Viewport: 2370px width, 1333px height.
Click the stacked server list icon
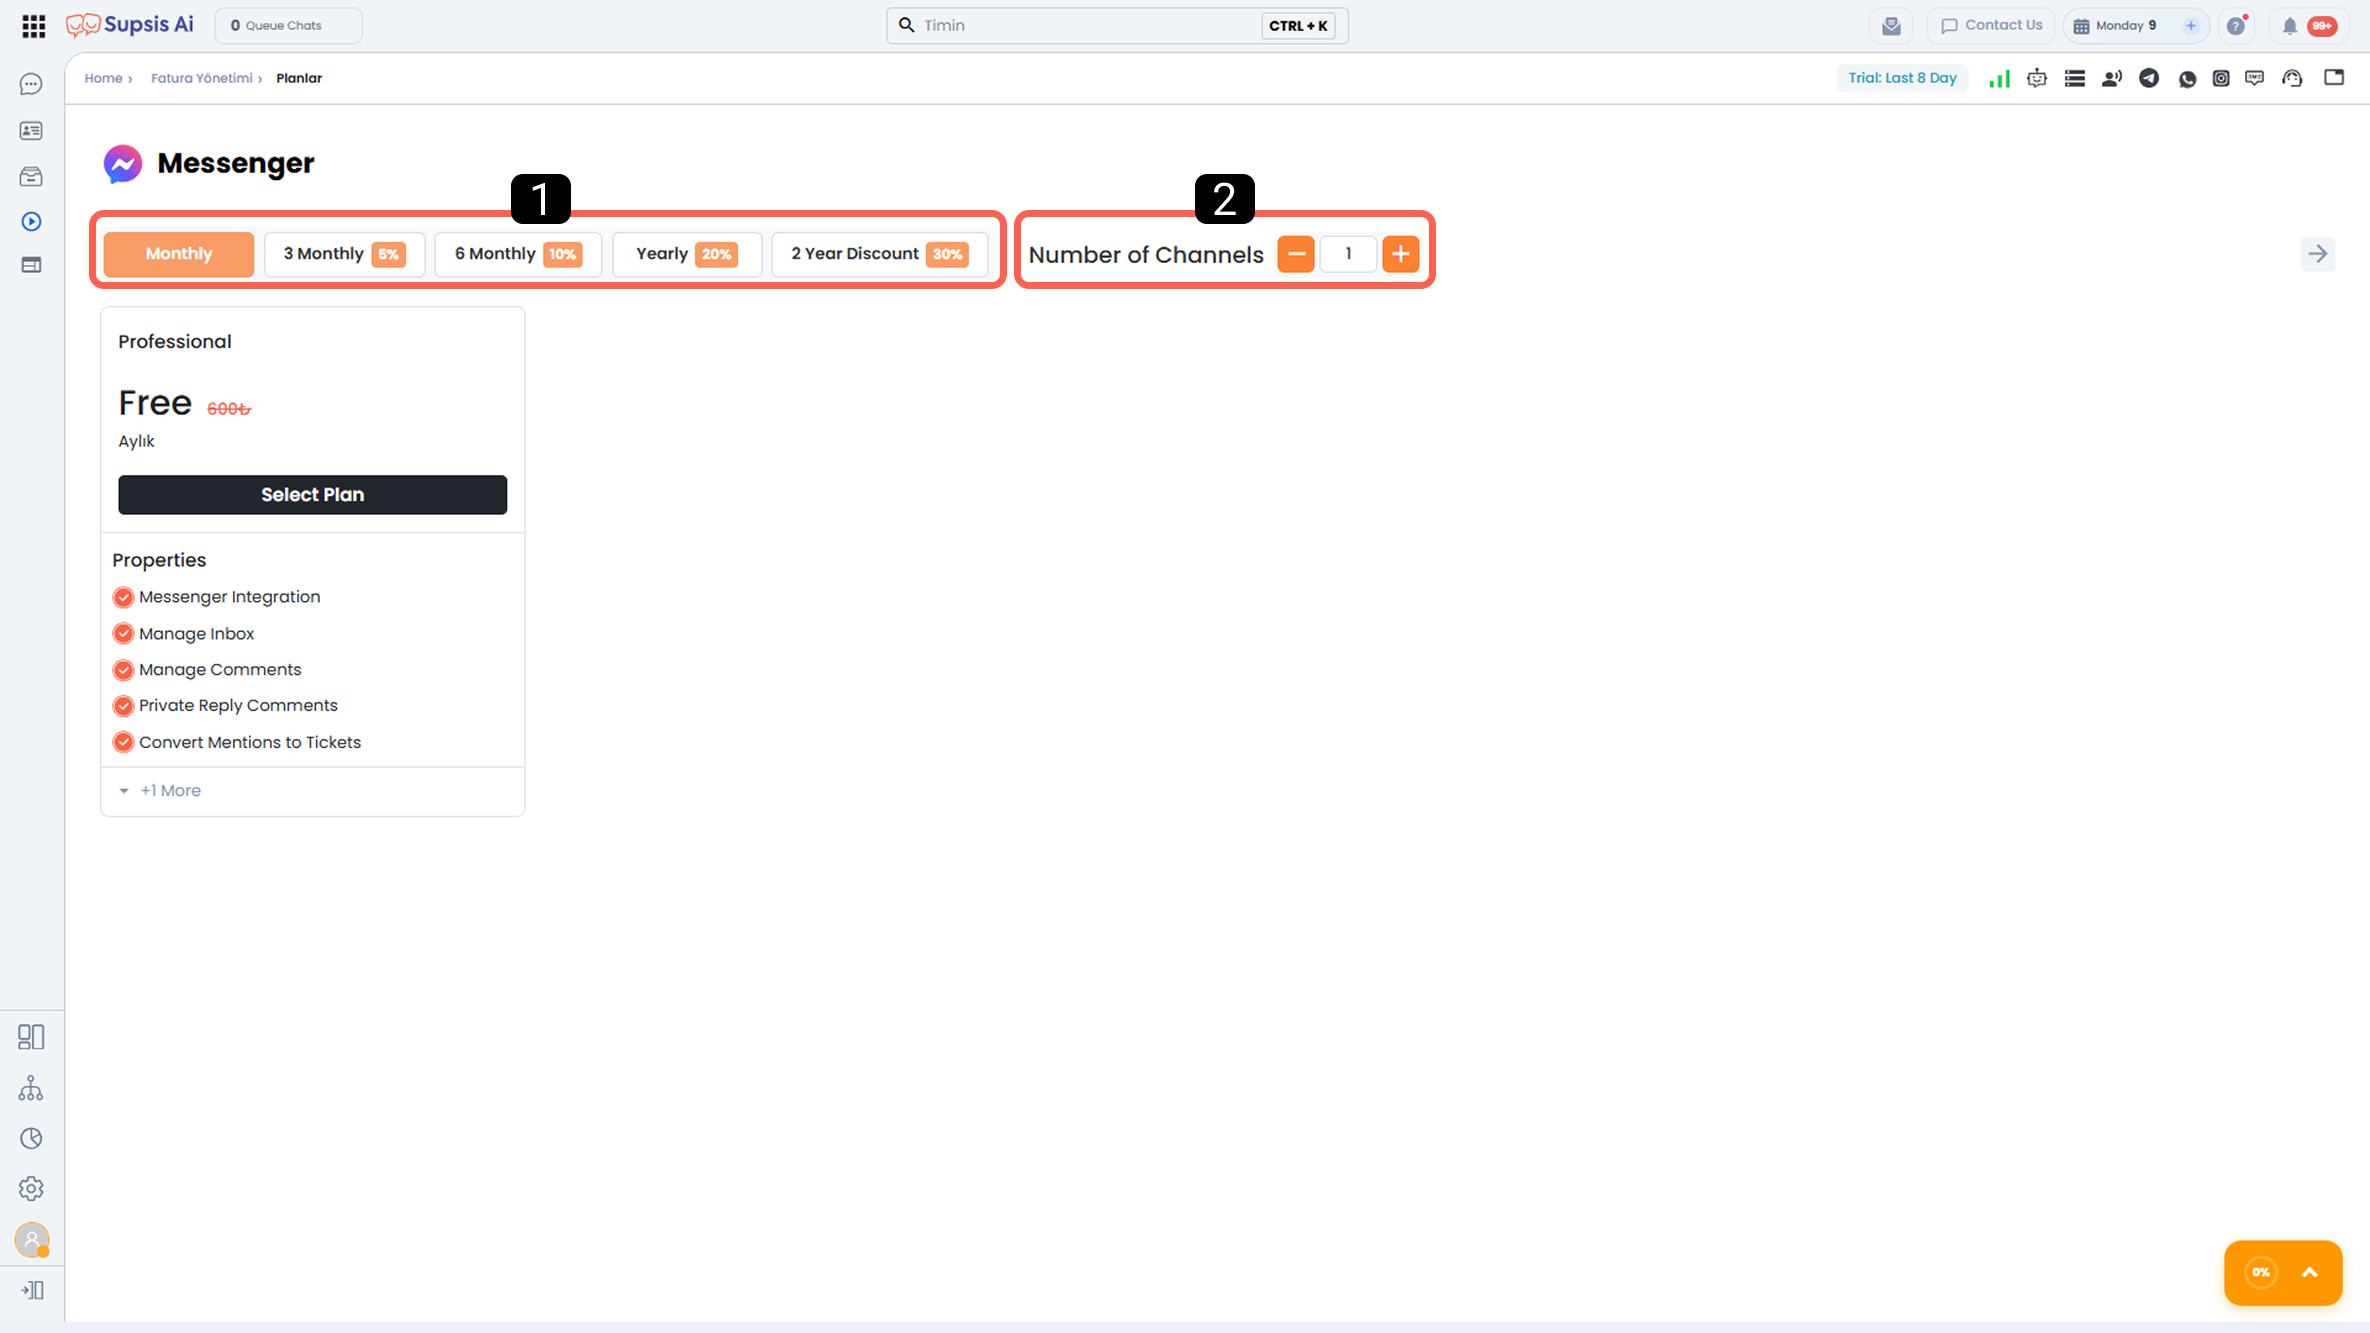[2075, 78]
